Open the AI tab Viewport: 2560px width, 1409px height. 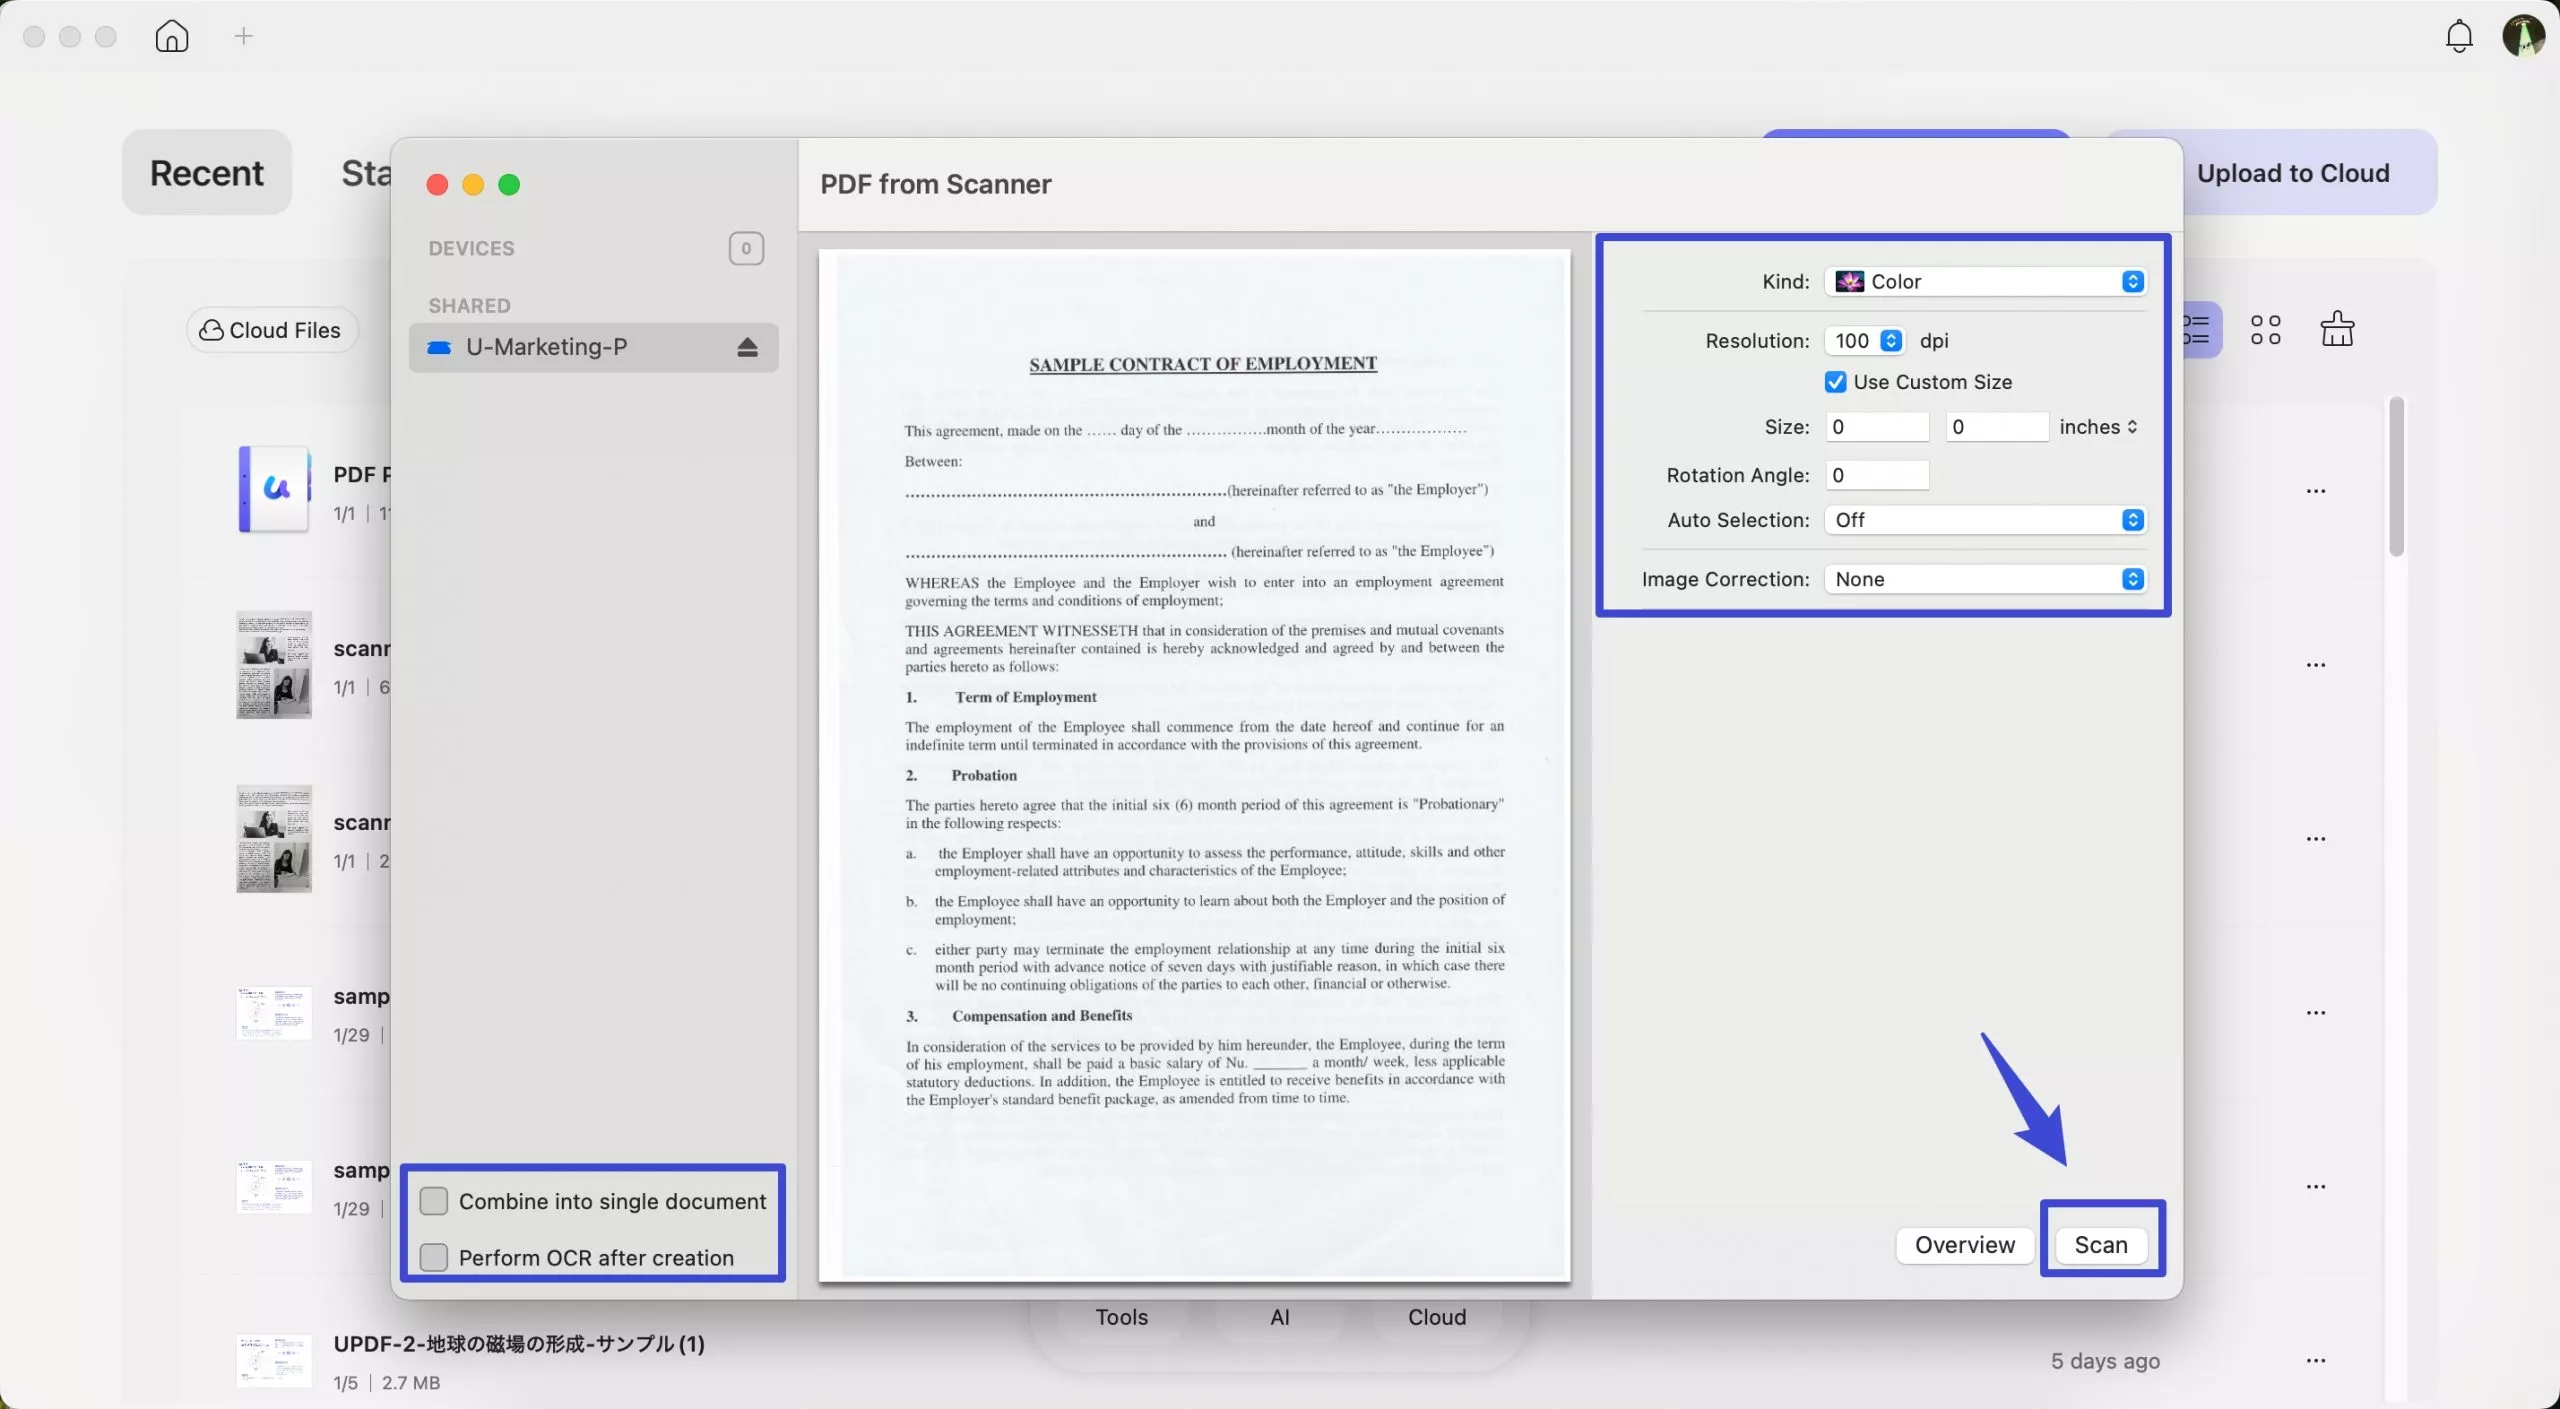tap(1280, 1317)
